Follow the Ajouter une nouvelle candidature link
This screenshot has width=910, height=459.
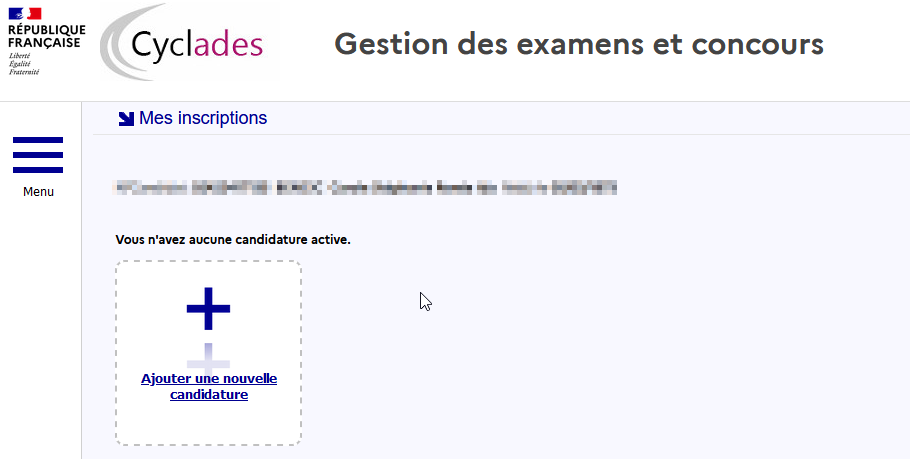(x=209, y=386)
